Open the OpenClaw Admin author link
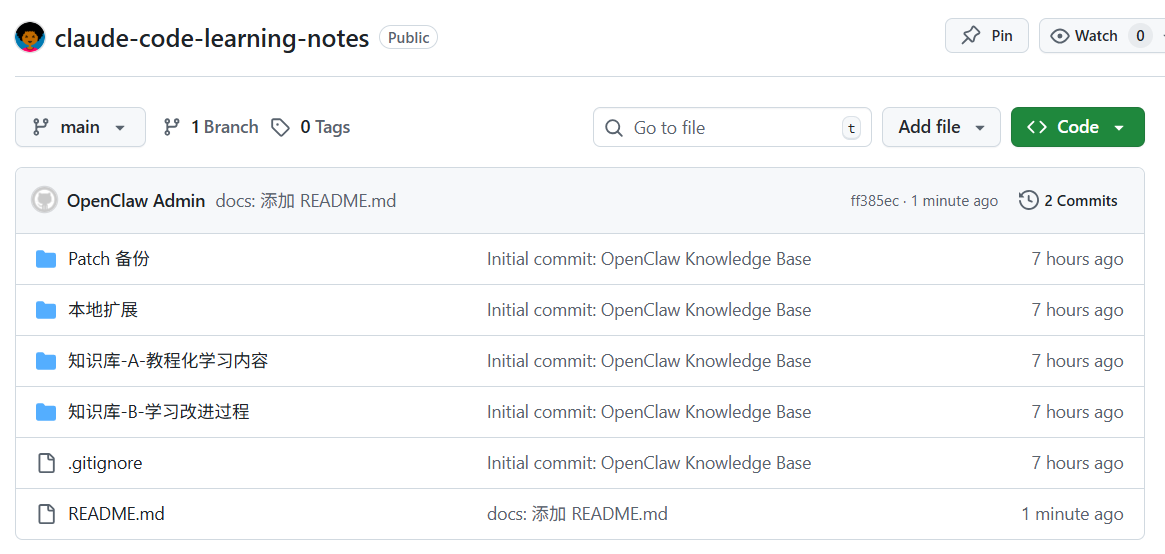 [136, 201]
